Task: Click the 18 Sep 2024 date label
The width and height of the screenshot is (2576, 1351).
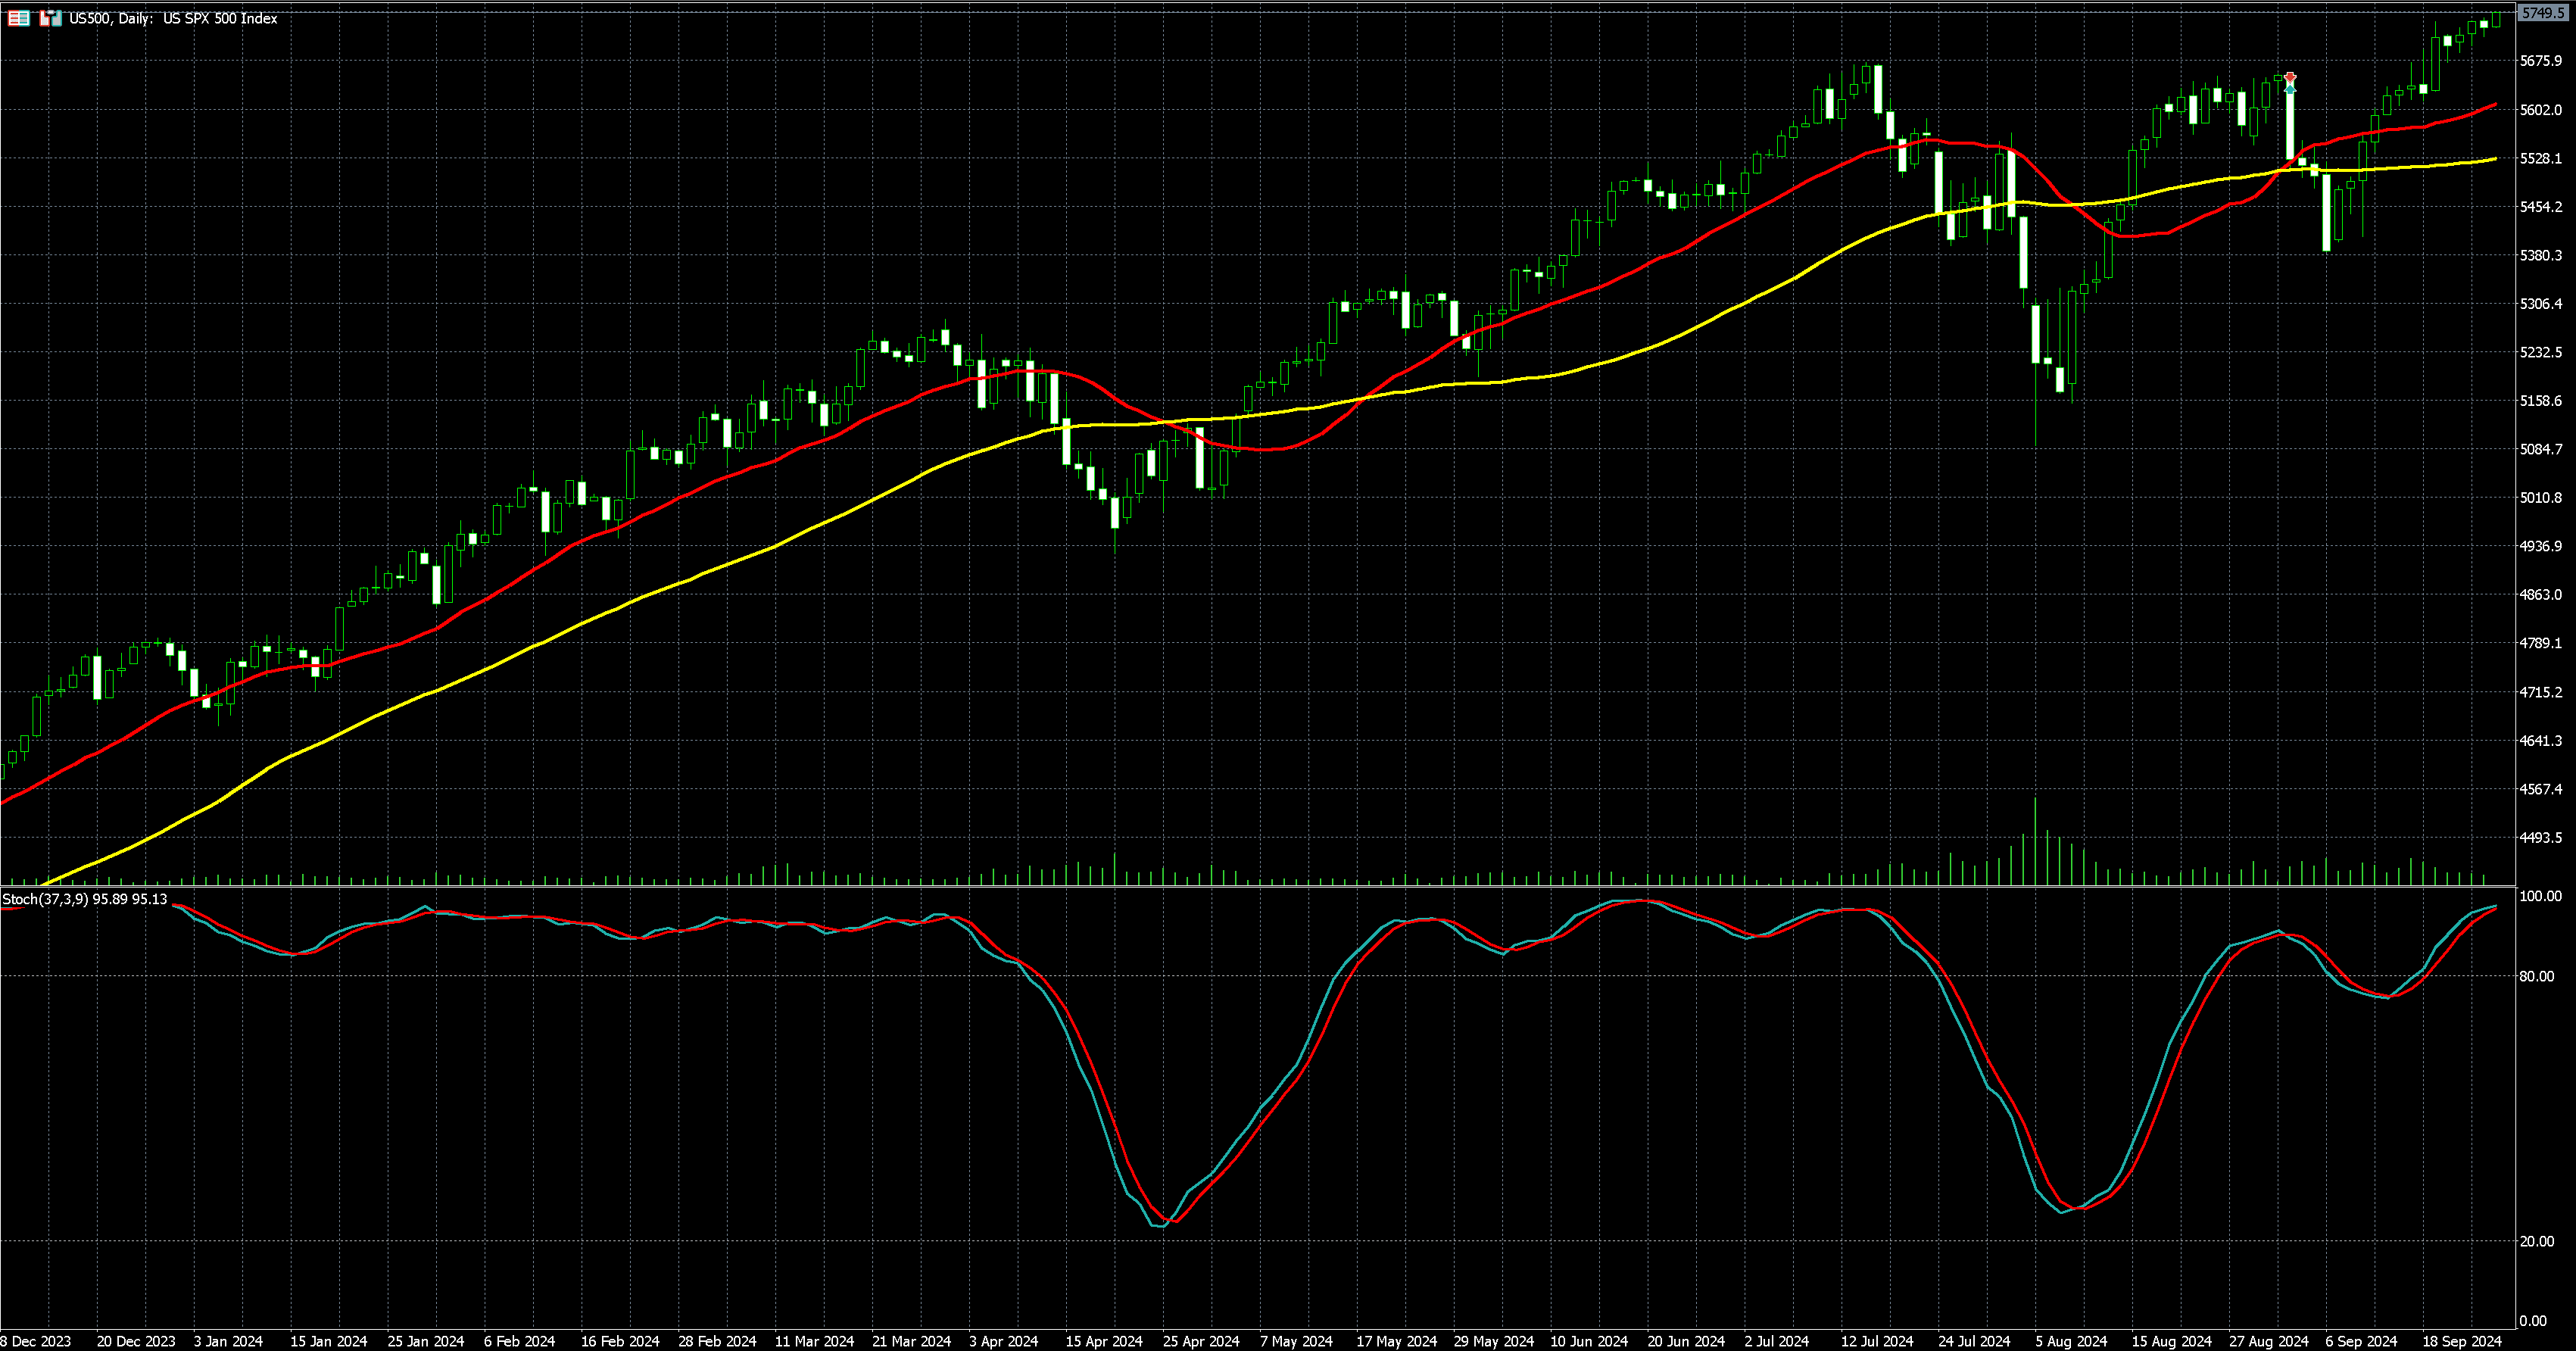Action: tap(2461, 1341)
